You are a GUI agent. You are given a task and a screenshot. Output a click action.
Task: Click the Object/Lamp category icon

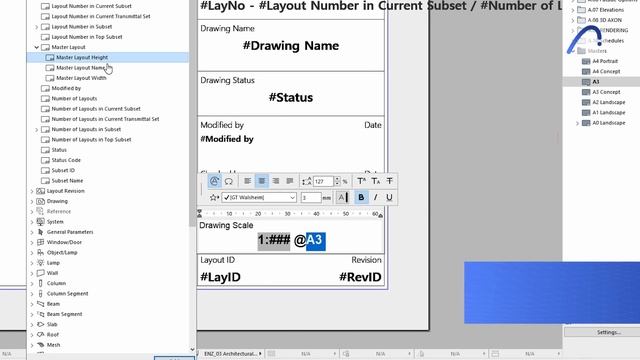click(x=40, y=252)
